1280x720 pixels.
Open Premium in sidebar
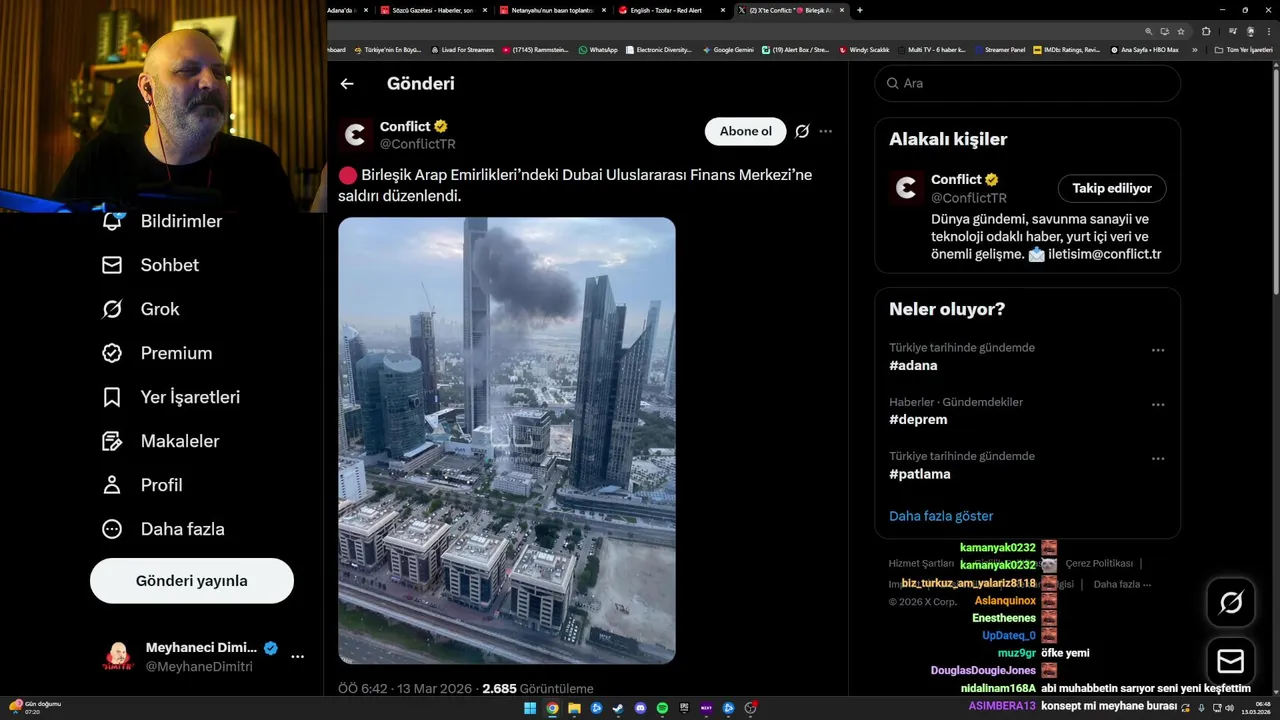(x=156, y=353)
